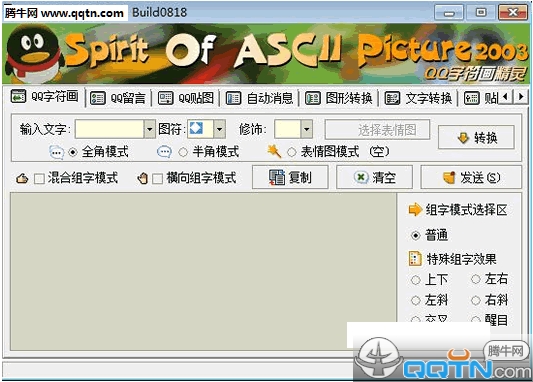This screenshot has width=533, height=382.
Task: Expand the 输入文字 dropdown arrow
Action: 150,129
